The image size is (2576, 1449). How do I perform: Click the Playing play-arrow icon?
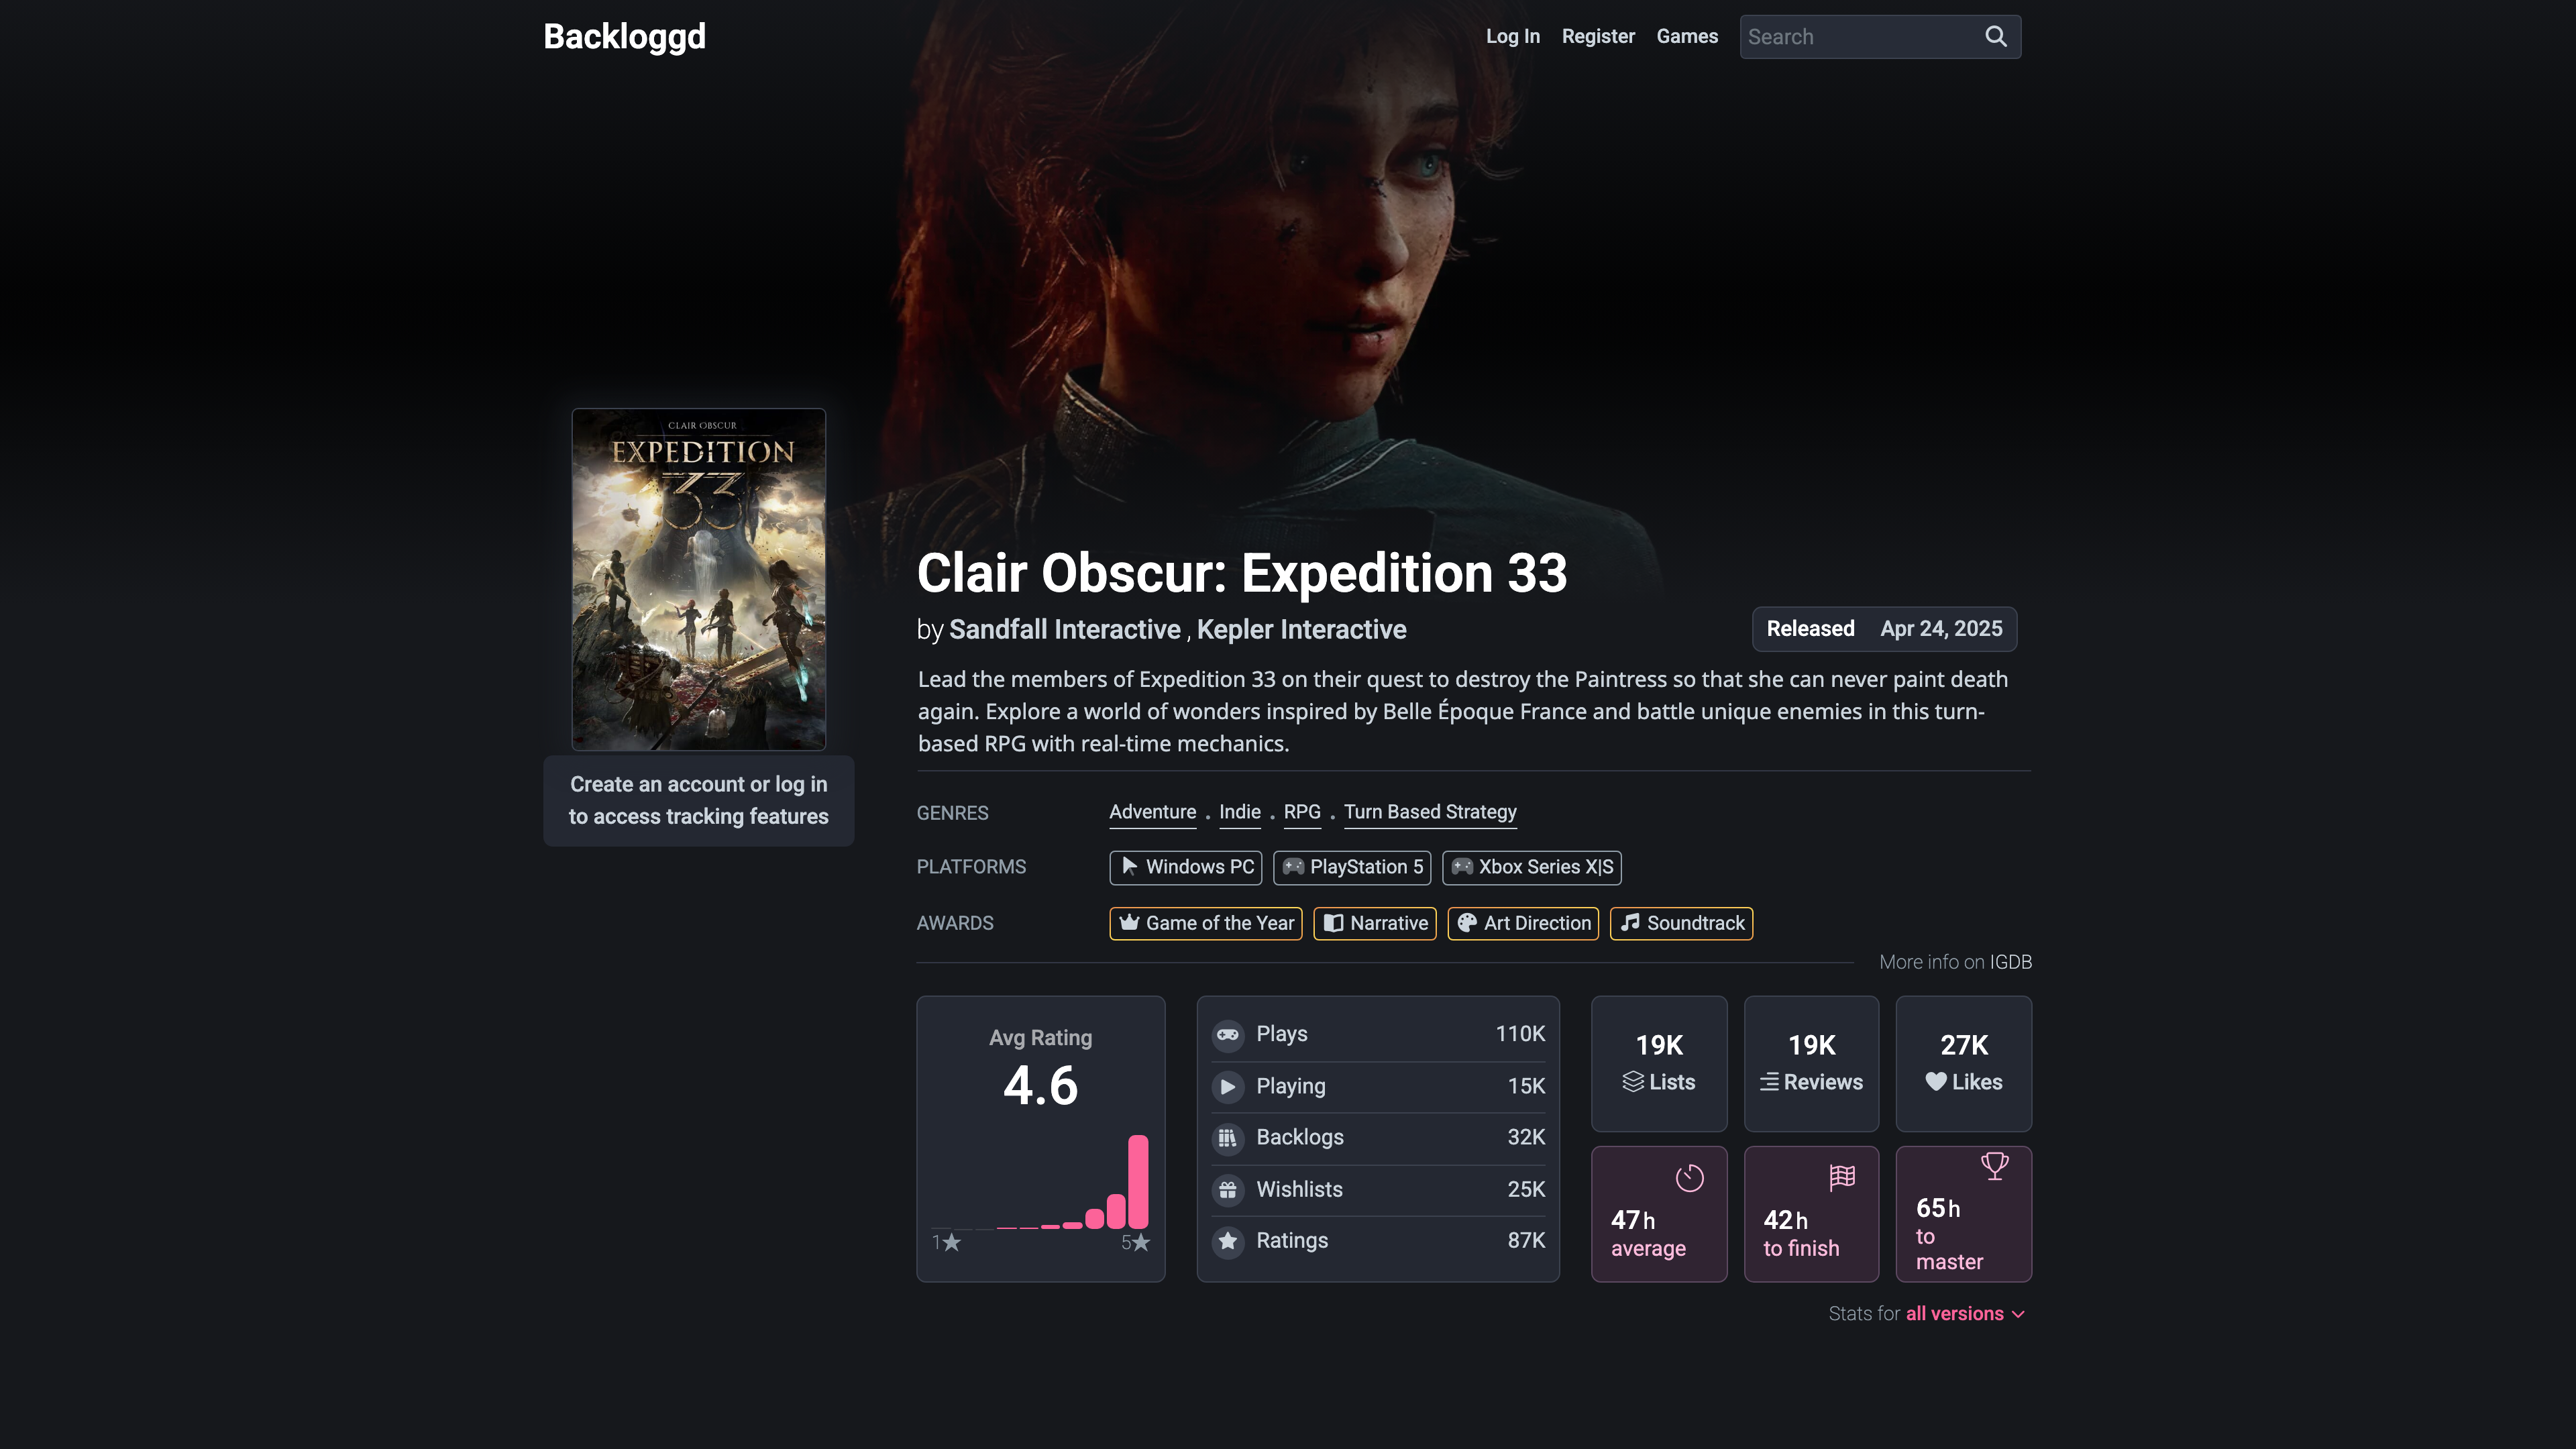(1228, 1086)
